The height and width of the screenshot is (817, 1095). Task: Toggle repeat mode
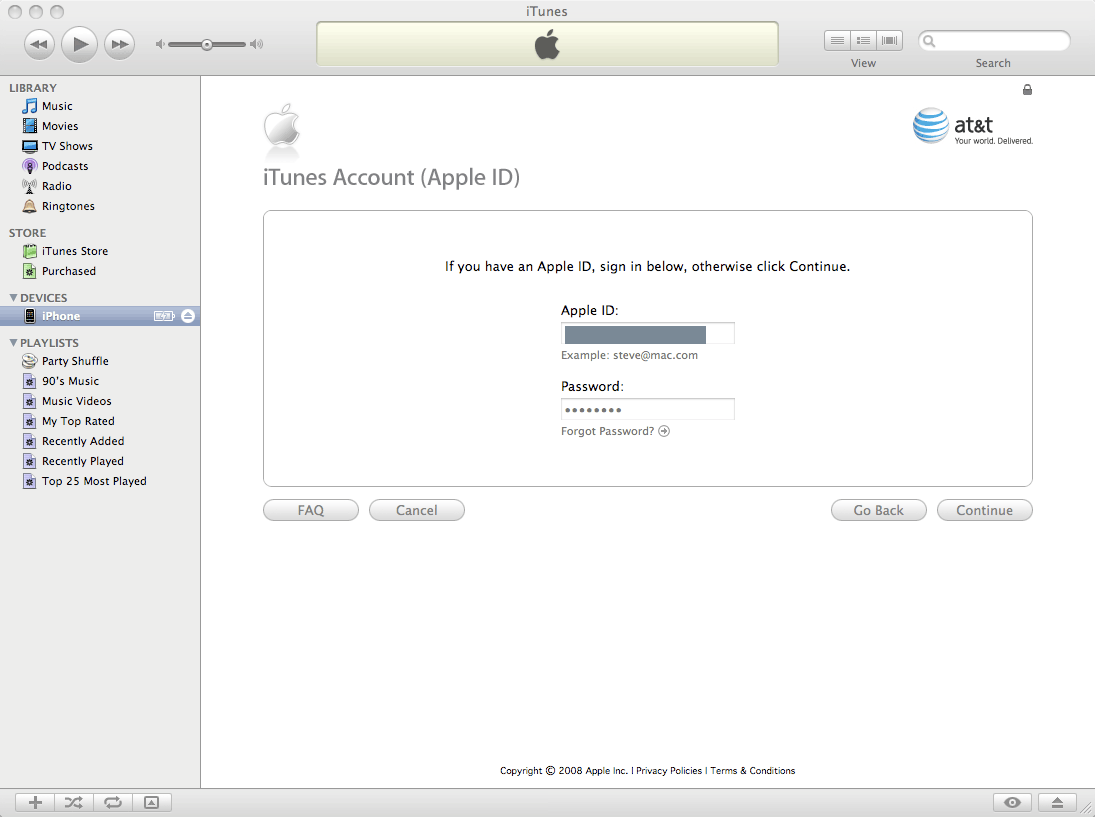pyautogui.click(x=113, y=802)
